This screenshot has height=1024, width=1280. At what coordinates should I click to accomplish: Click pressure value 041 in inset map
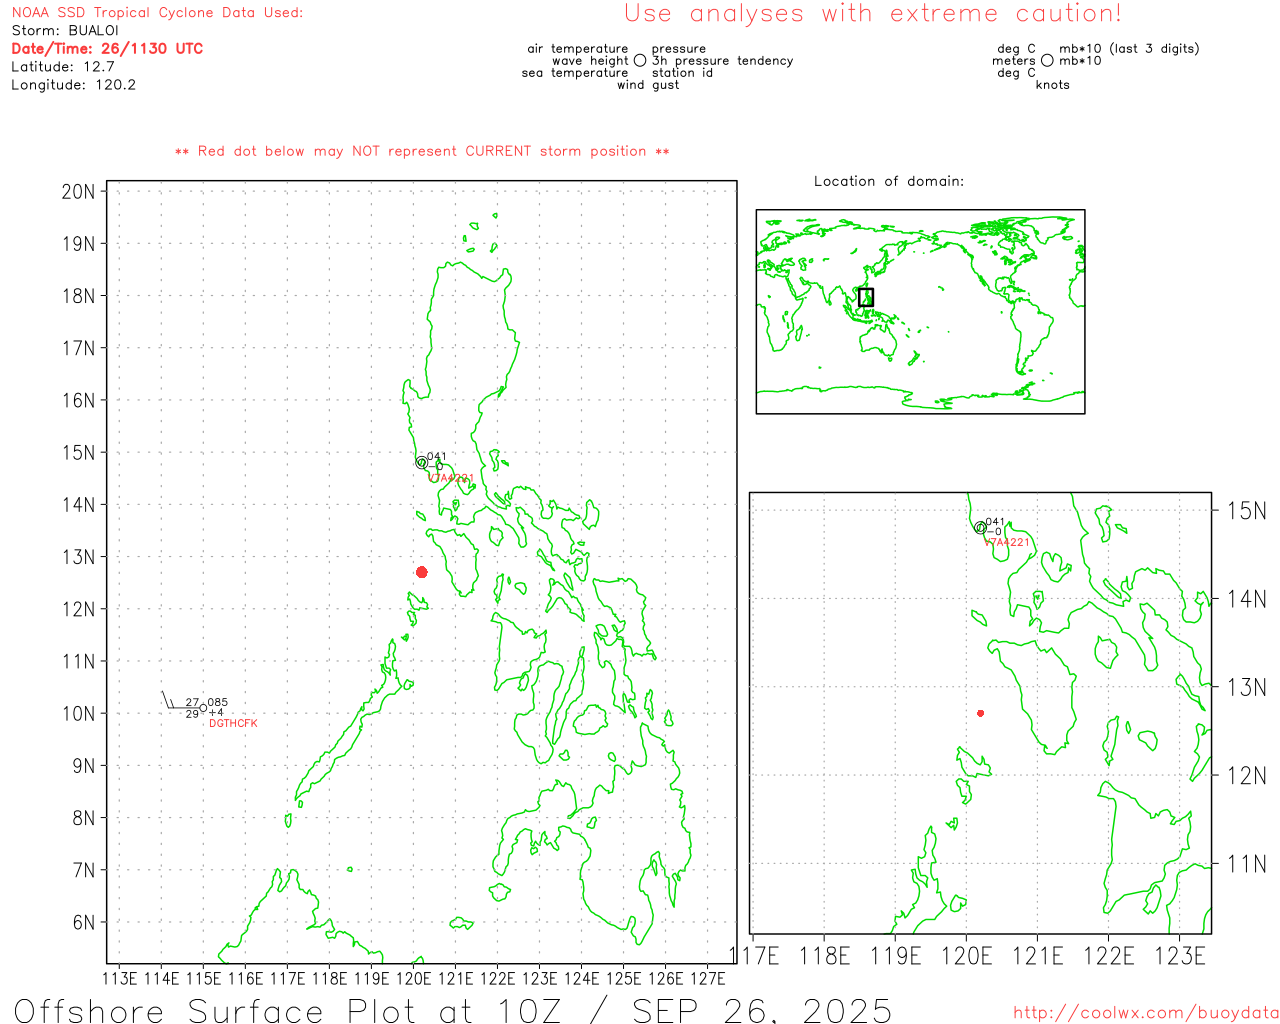coord(995,522)
